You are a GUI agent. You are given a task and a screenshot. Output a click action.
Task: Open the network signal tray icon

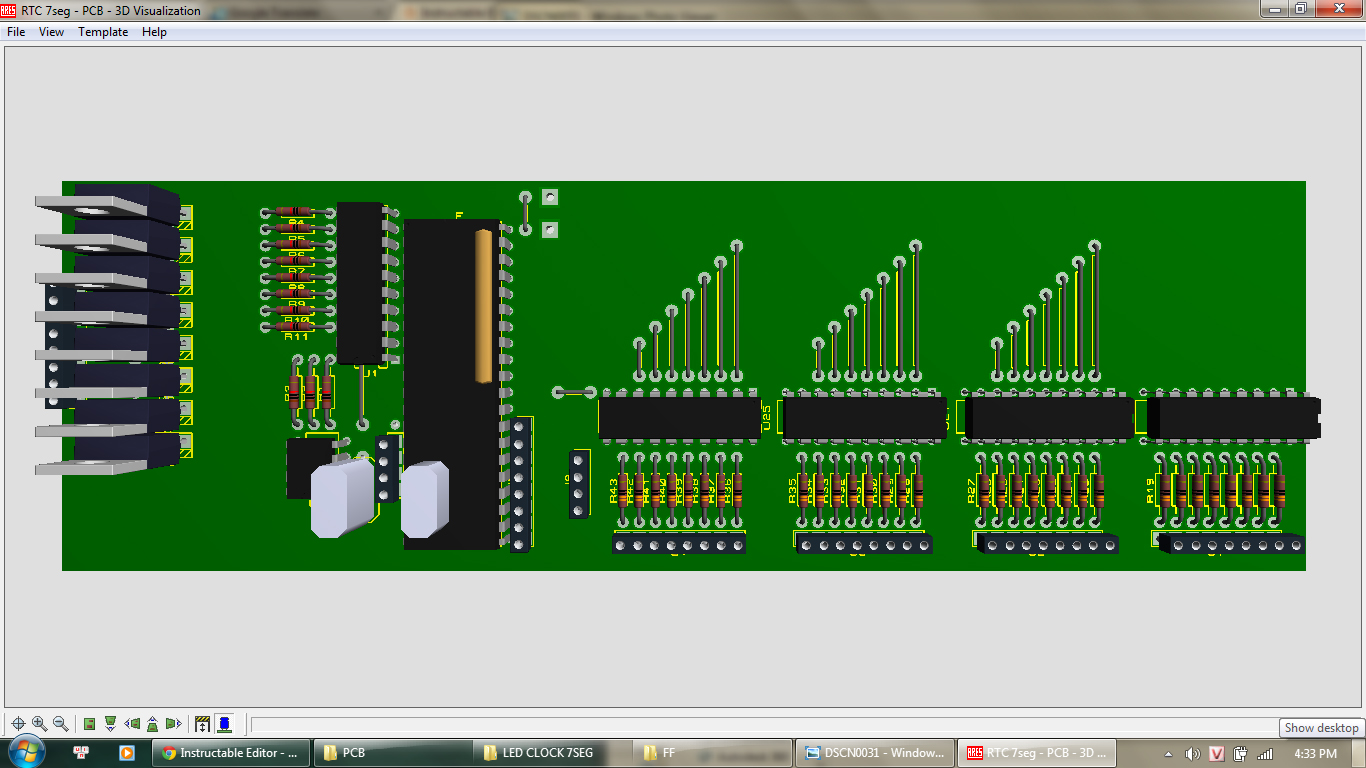click(1266, 753)
